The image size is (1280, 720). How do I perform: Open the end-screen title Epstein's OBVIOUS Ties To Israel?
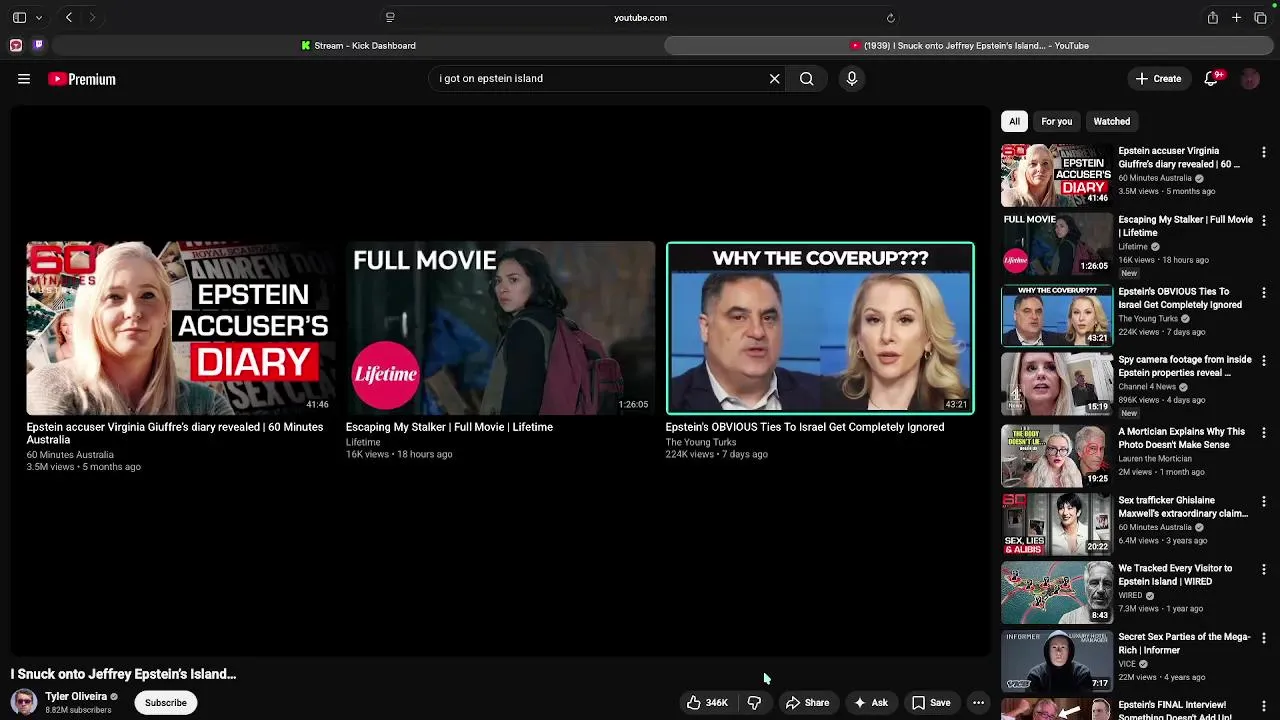[x=805, y=427]
